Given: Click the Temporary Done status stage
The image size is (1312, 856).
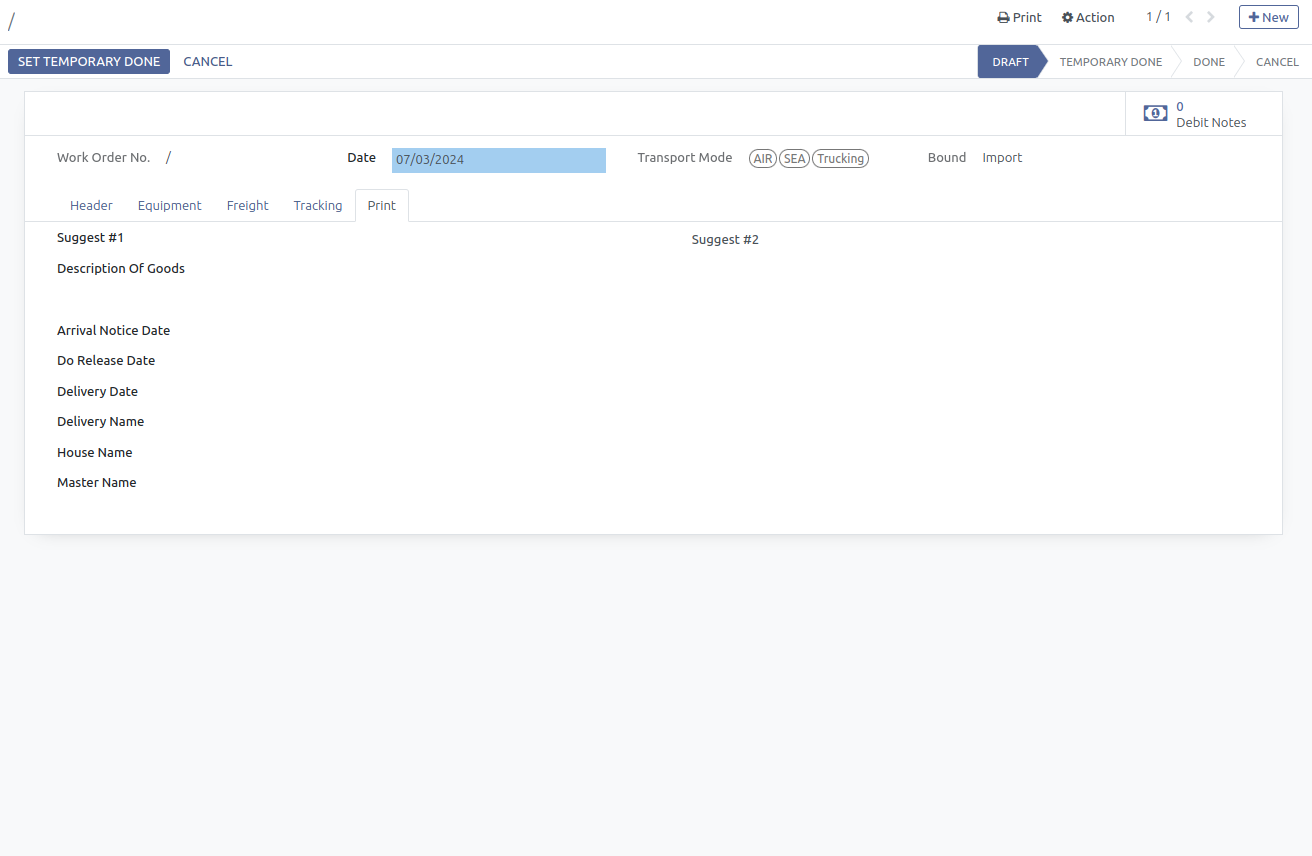Looking at the screenshot, I should (1110, 62).
